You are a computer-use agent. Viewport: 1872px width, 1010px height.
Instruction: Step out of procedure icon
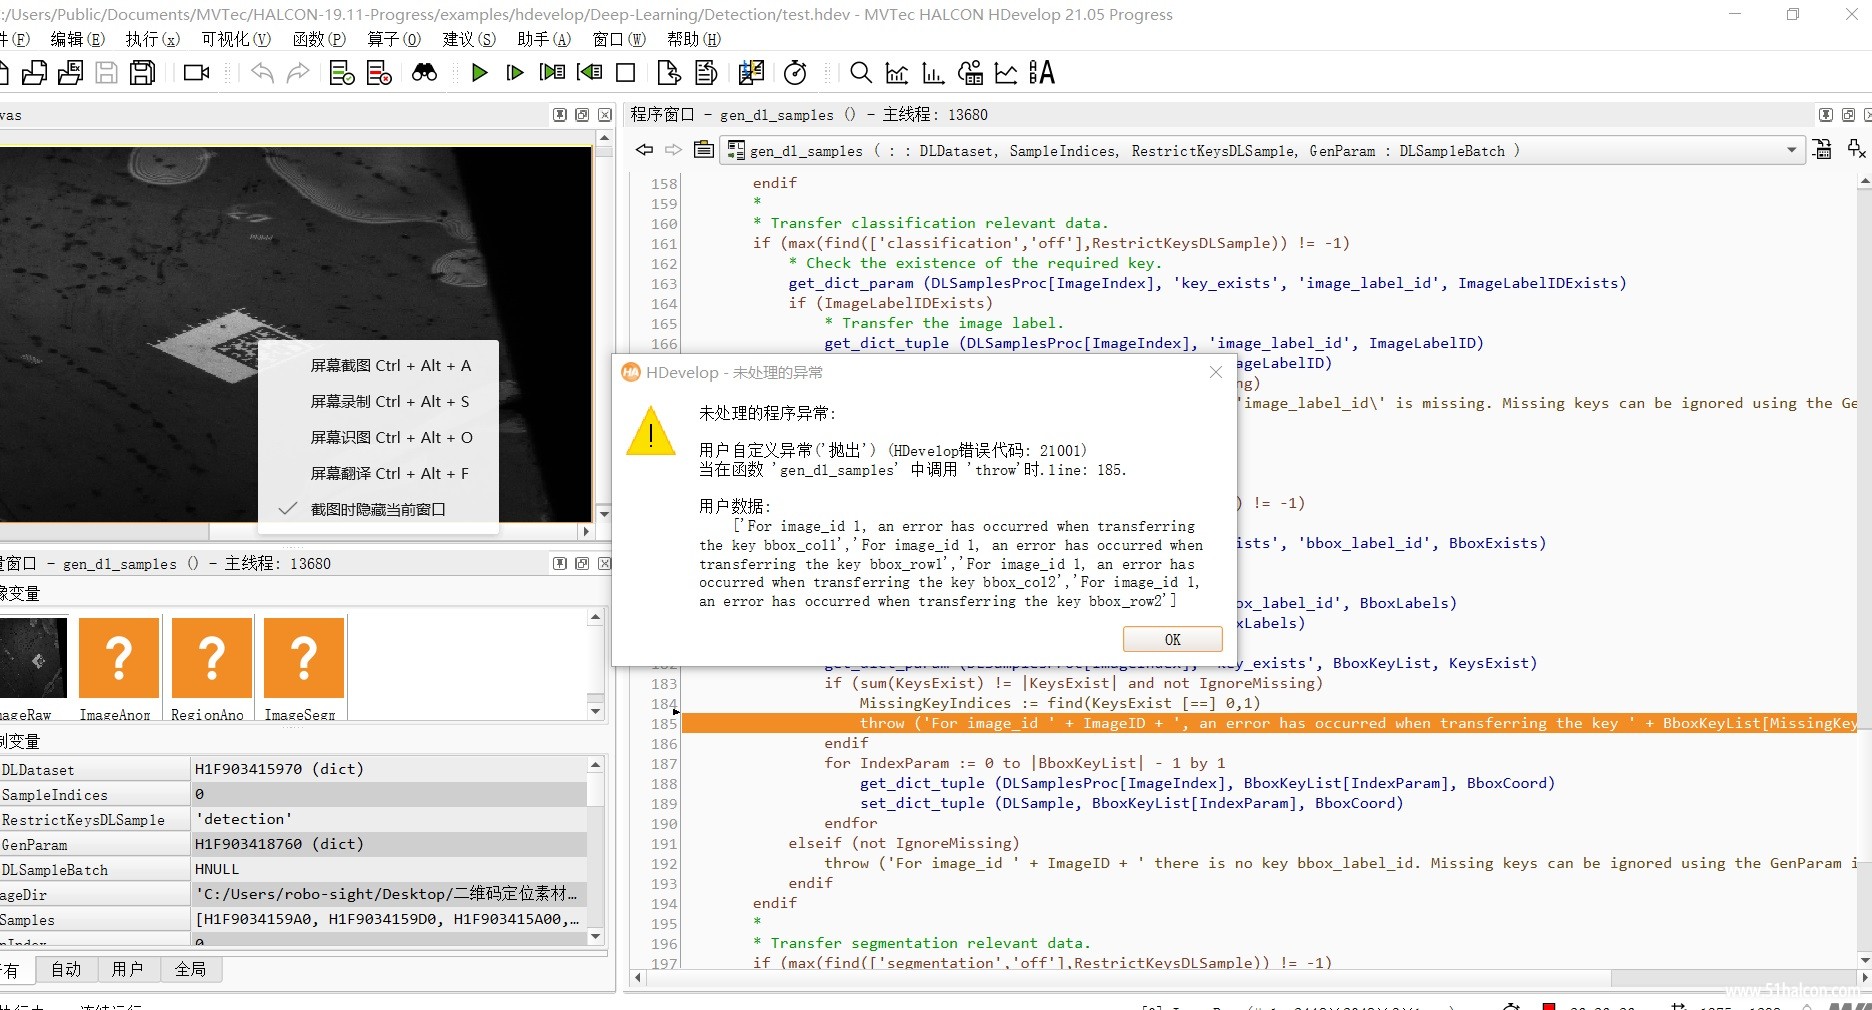pos(706,73)
